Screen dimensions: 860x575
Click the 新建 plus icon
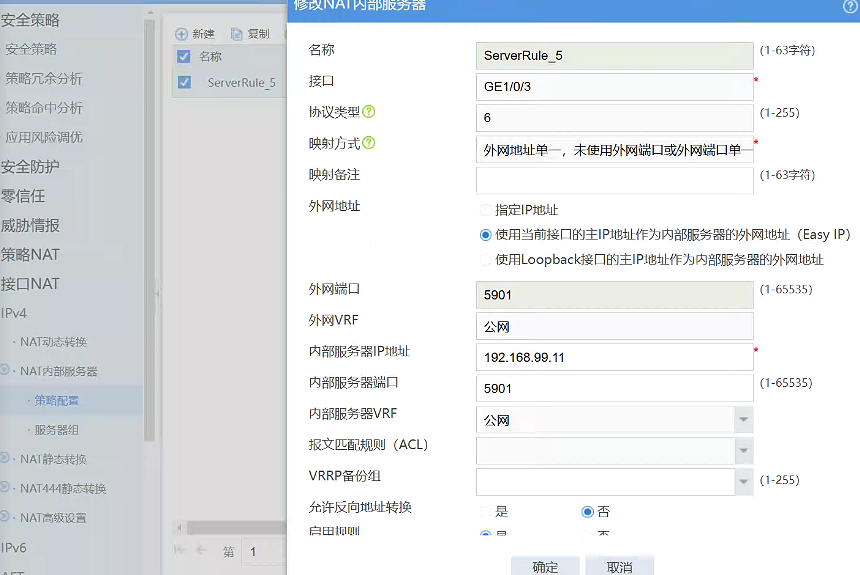181,34
